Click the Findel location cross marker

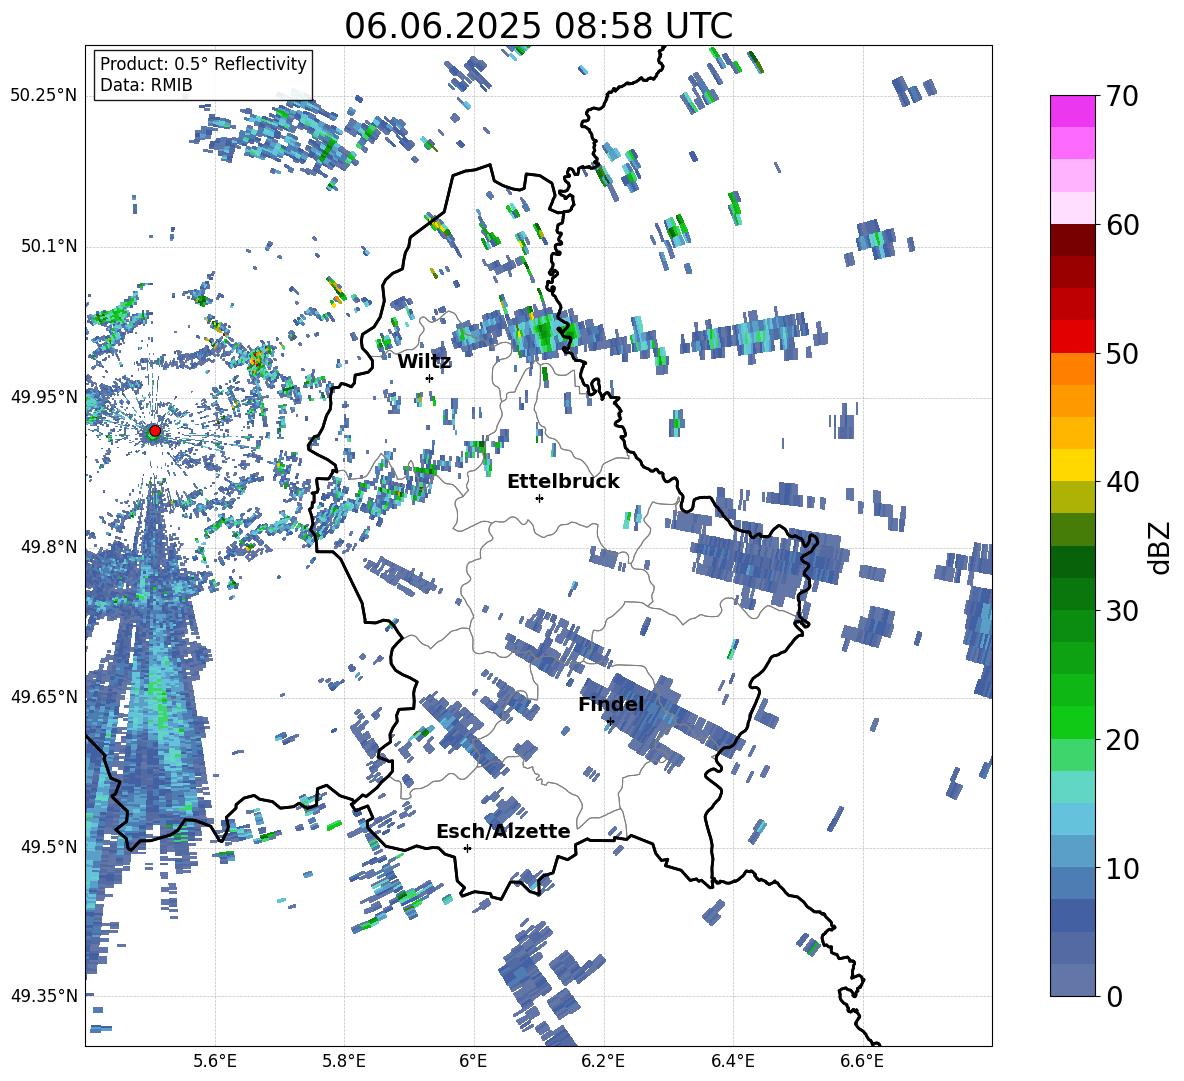(611, 722)
